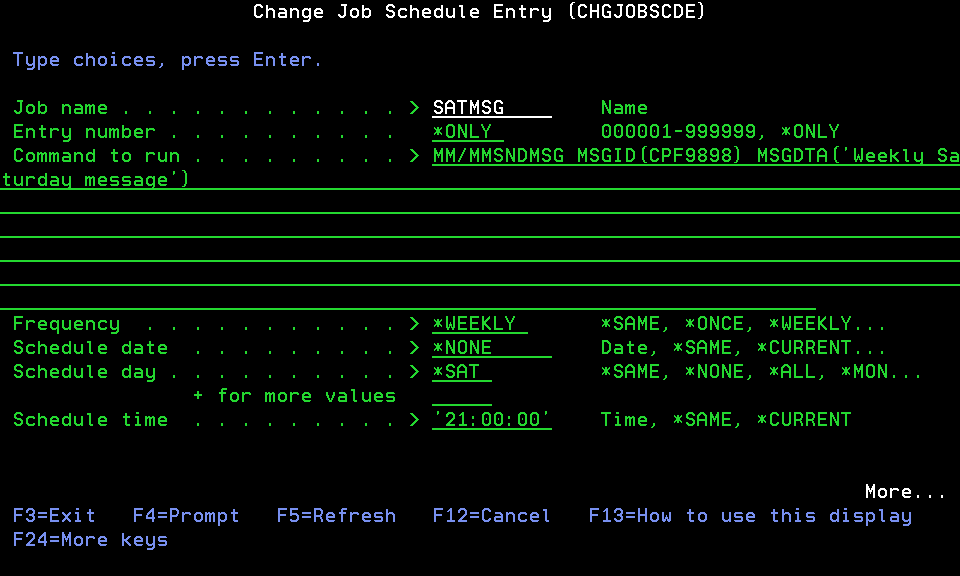The height and width of the screenshot is (576, 960).
Task: Click the Command to run input field
Action: coord(694,156)
